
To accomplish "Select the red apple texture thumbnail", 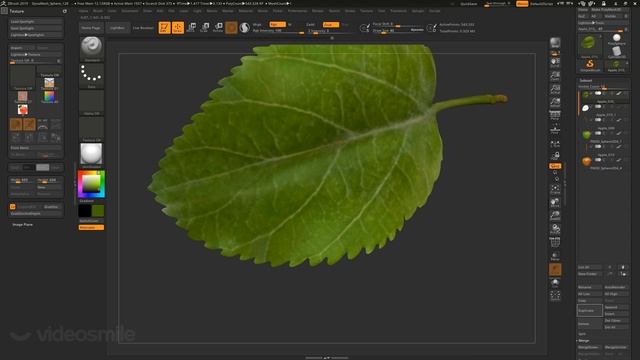I will click(23, 109).
